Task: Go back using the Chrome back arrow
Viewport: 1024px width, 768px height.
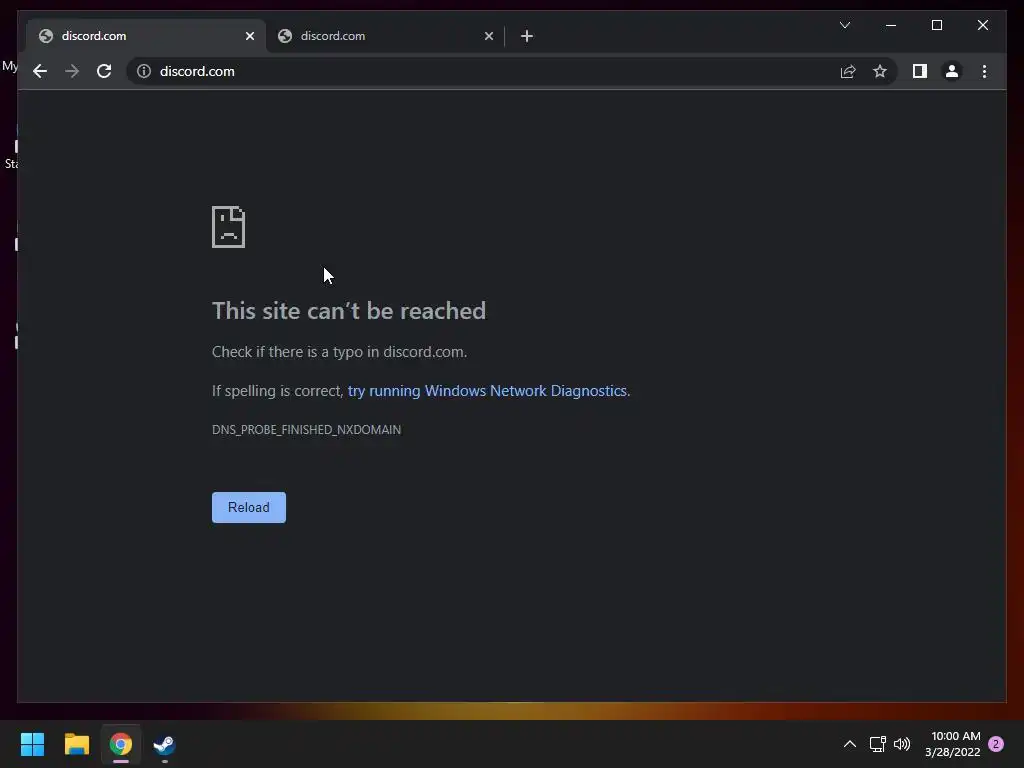Action: 40,71
